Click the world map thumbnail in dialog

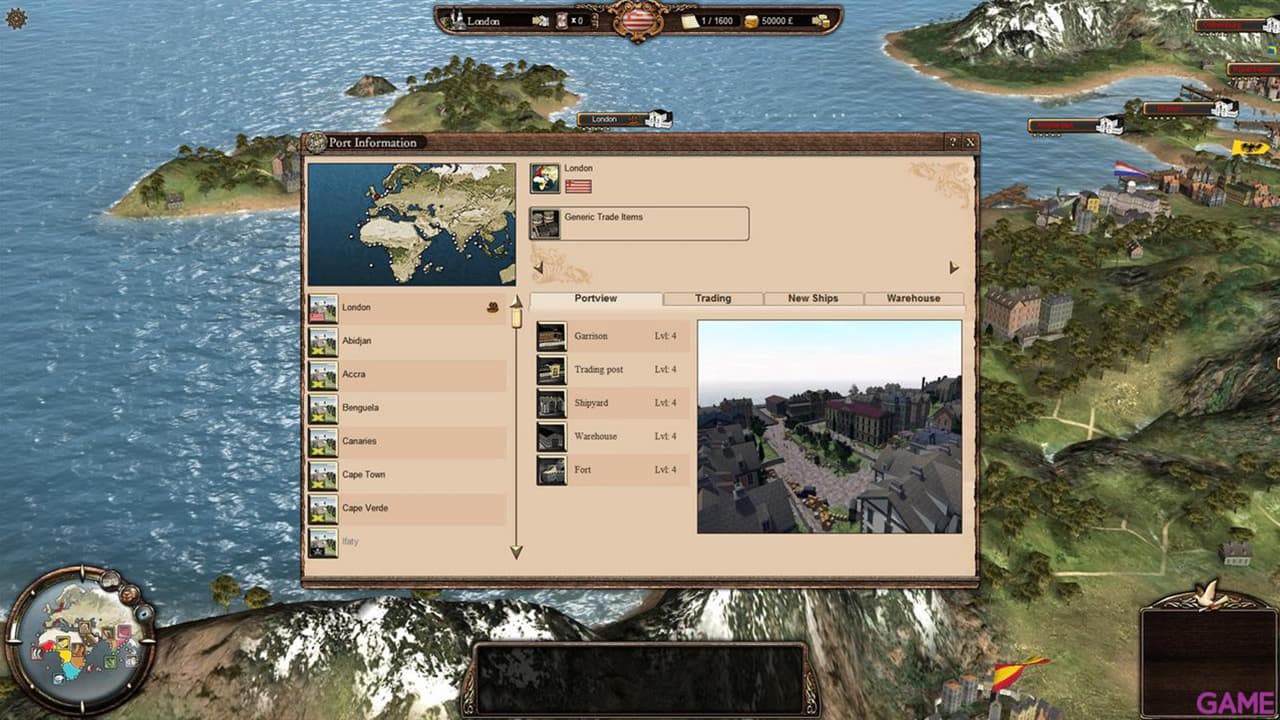[412, 224]
